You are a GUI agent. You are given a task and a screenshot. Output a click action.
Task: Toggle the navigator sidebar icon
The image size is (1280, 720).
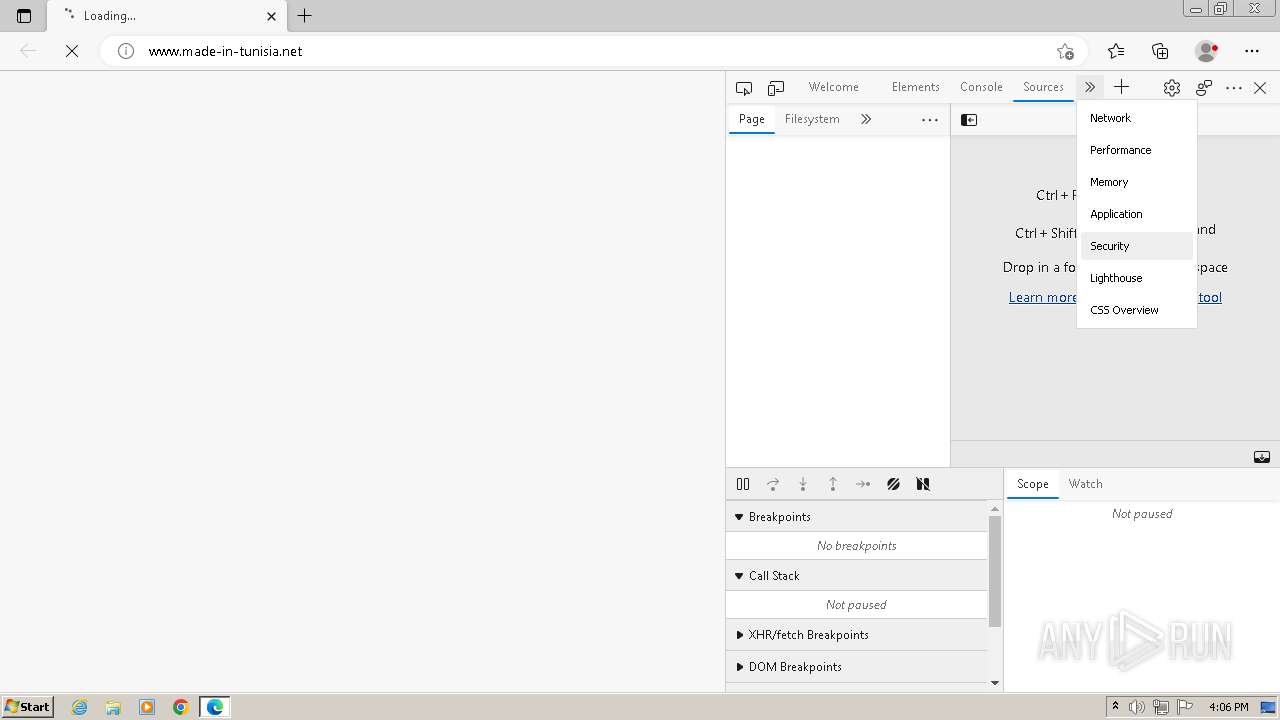coord(969,120)
